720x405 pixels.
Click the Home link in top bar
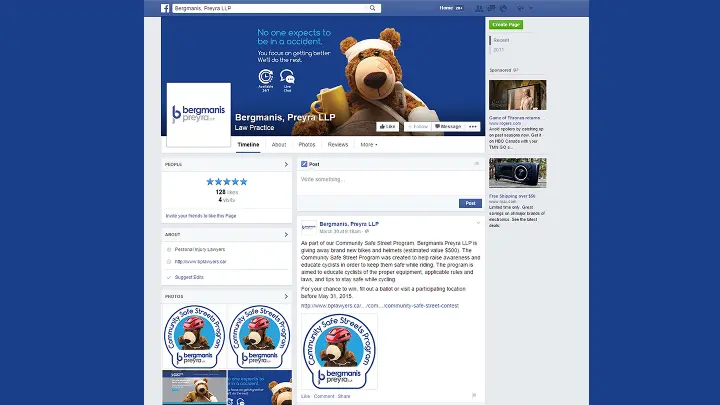click(x=446, y=8)
